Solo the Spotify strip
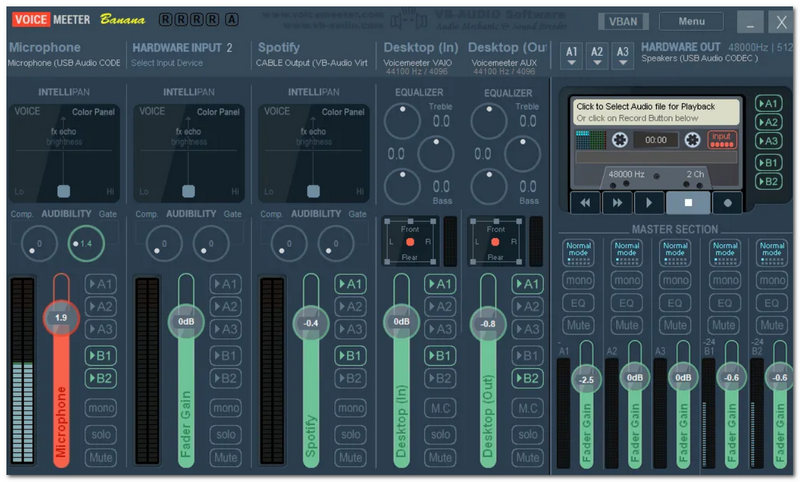Screen dimensions: 800x482 [x=351, y=435]
